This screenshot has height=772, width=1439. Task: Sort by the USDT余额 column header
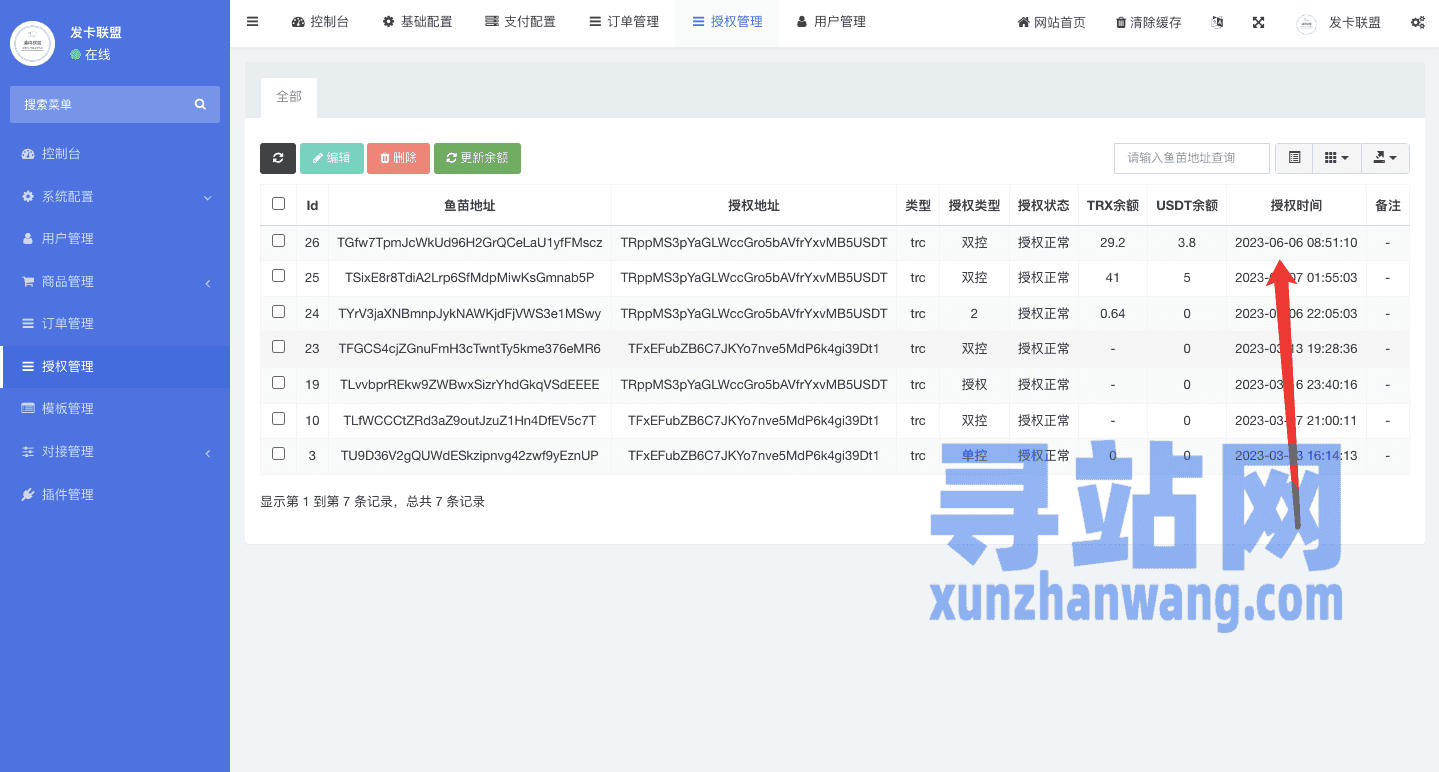pos(1187,205)
